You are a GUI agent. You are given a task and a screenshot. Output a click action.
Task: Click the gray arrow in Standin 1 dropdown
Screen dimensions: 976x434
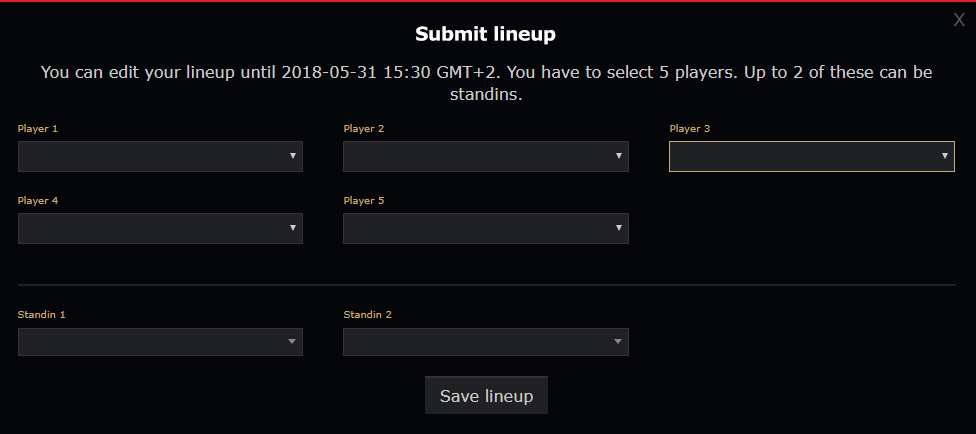[293, 342]
